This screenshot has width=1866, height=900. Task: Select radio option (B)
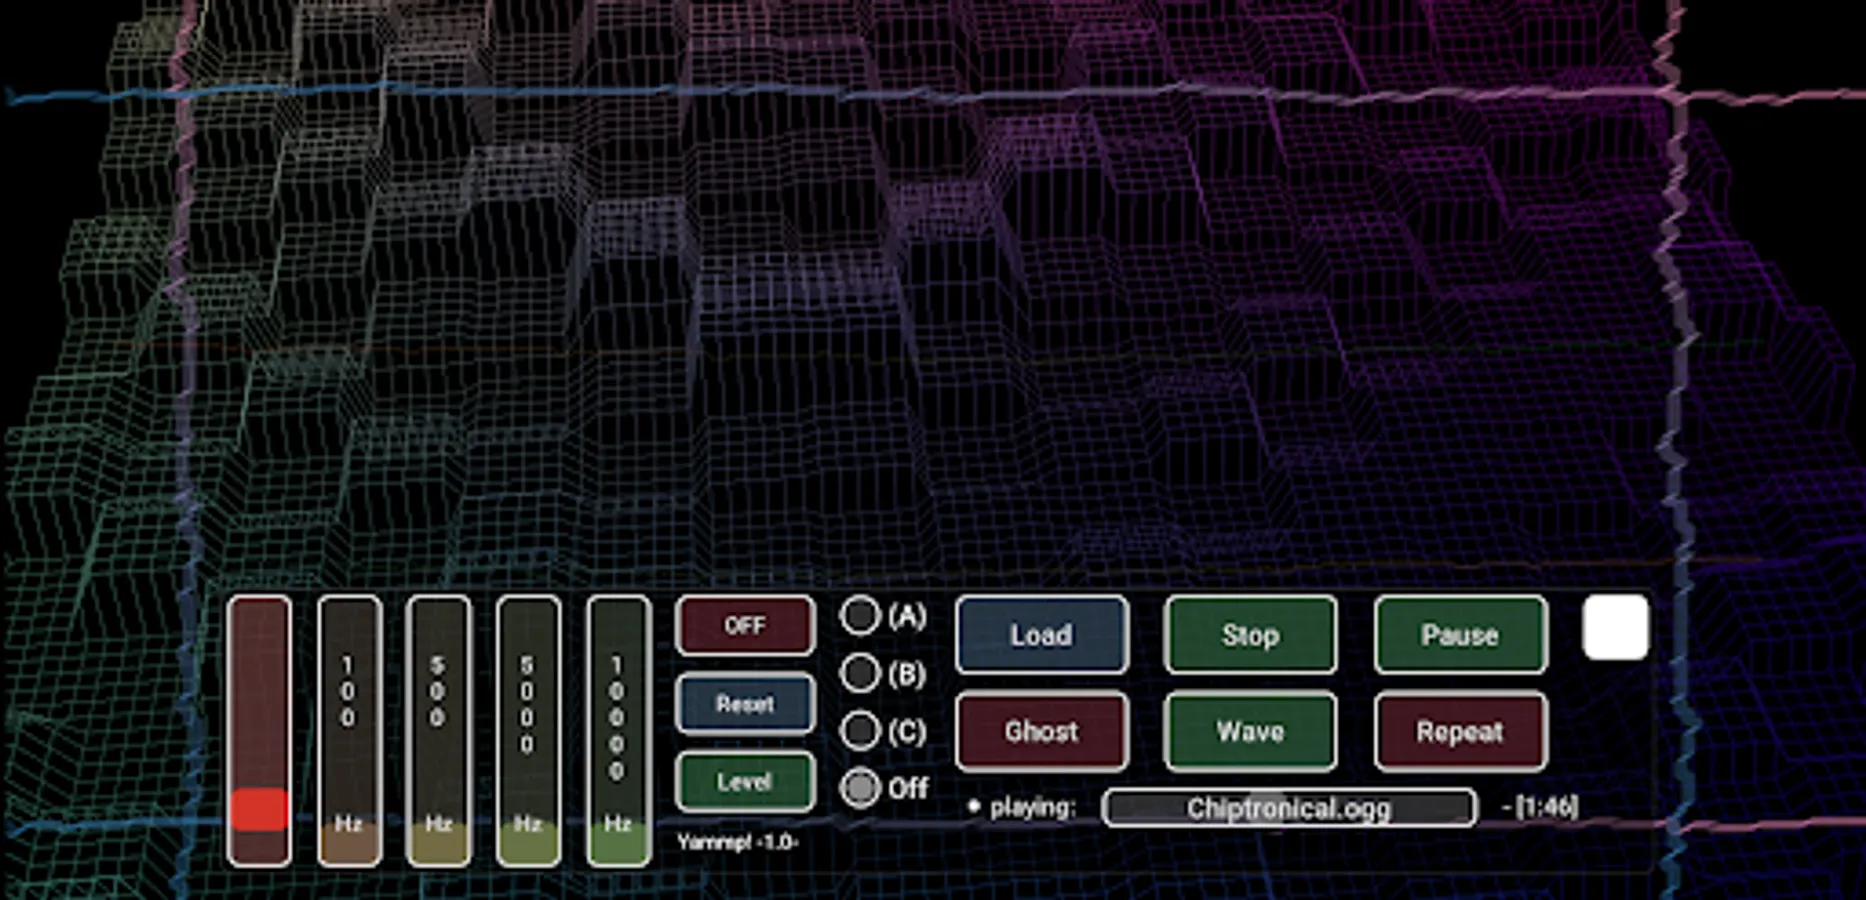[x=860, y=674]
